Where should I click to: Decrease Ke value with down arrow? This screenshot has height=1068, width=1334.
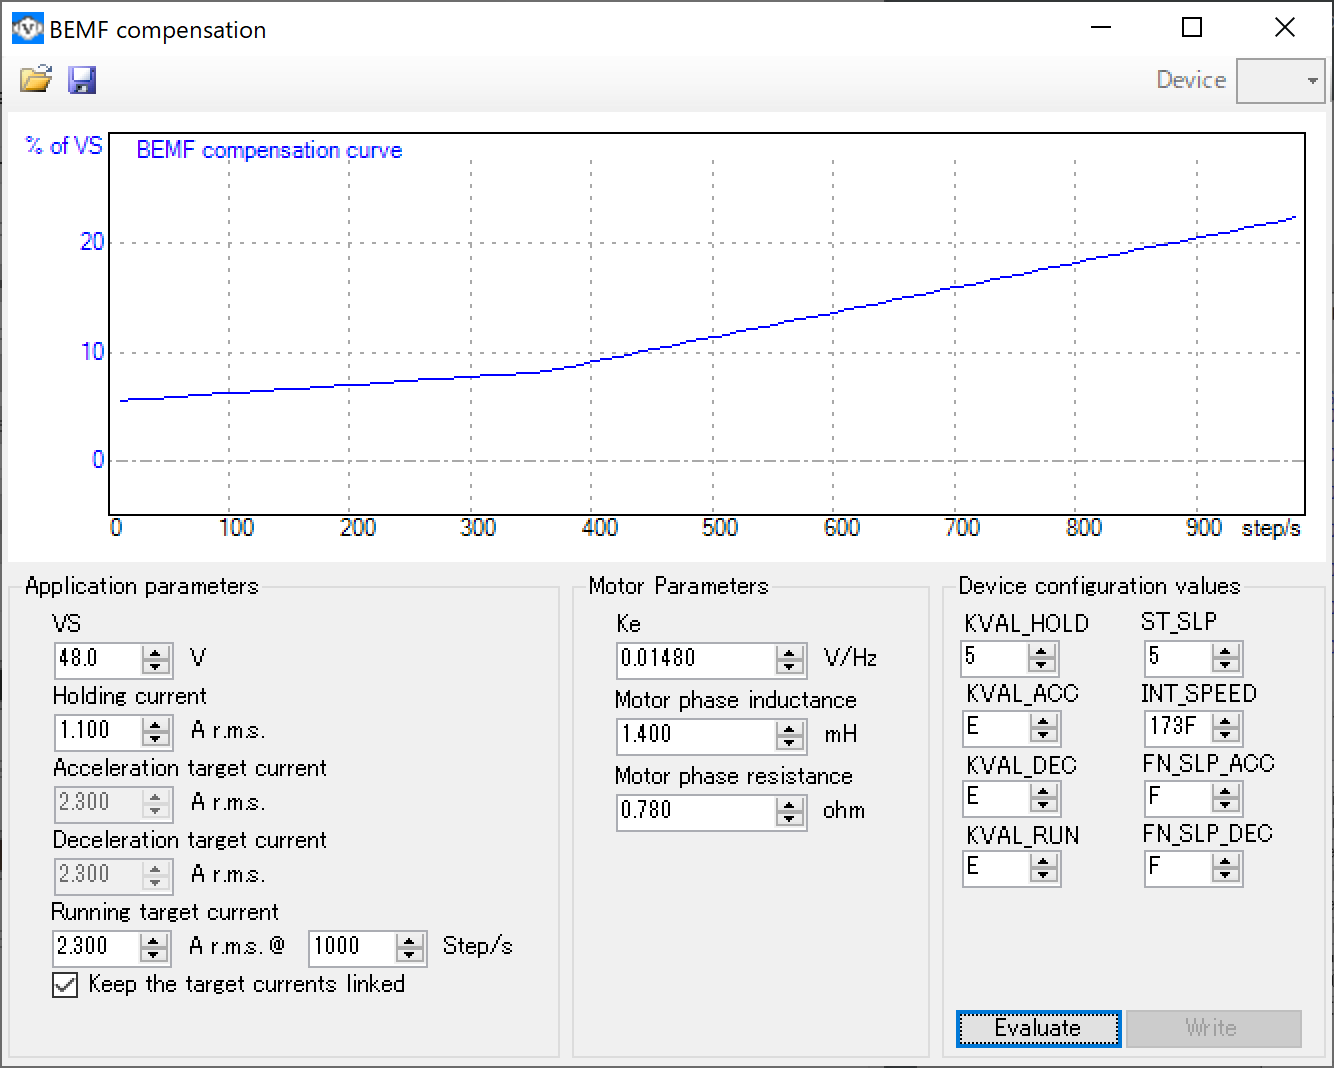790,666
